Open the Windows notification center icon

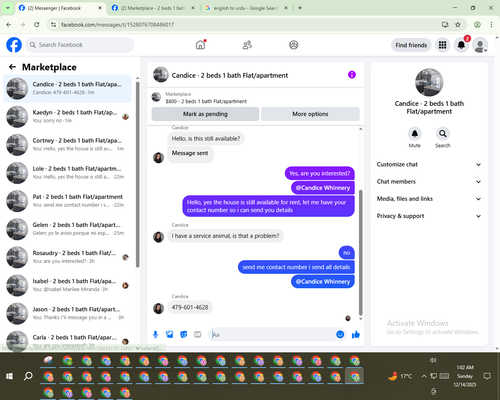click(487, 376)
